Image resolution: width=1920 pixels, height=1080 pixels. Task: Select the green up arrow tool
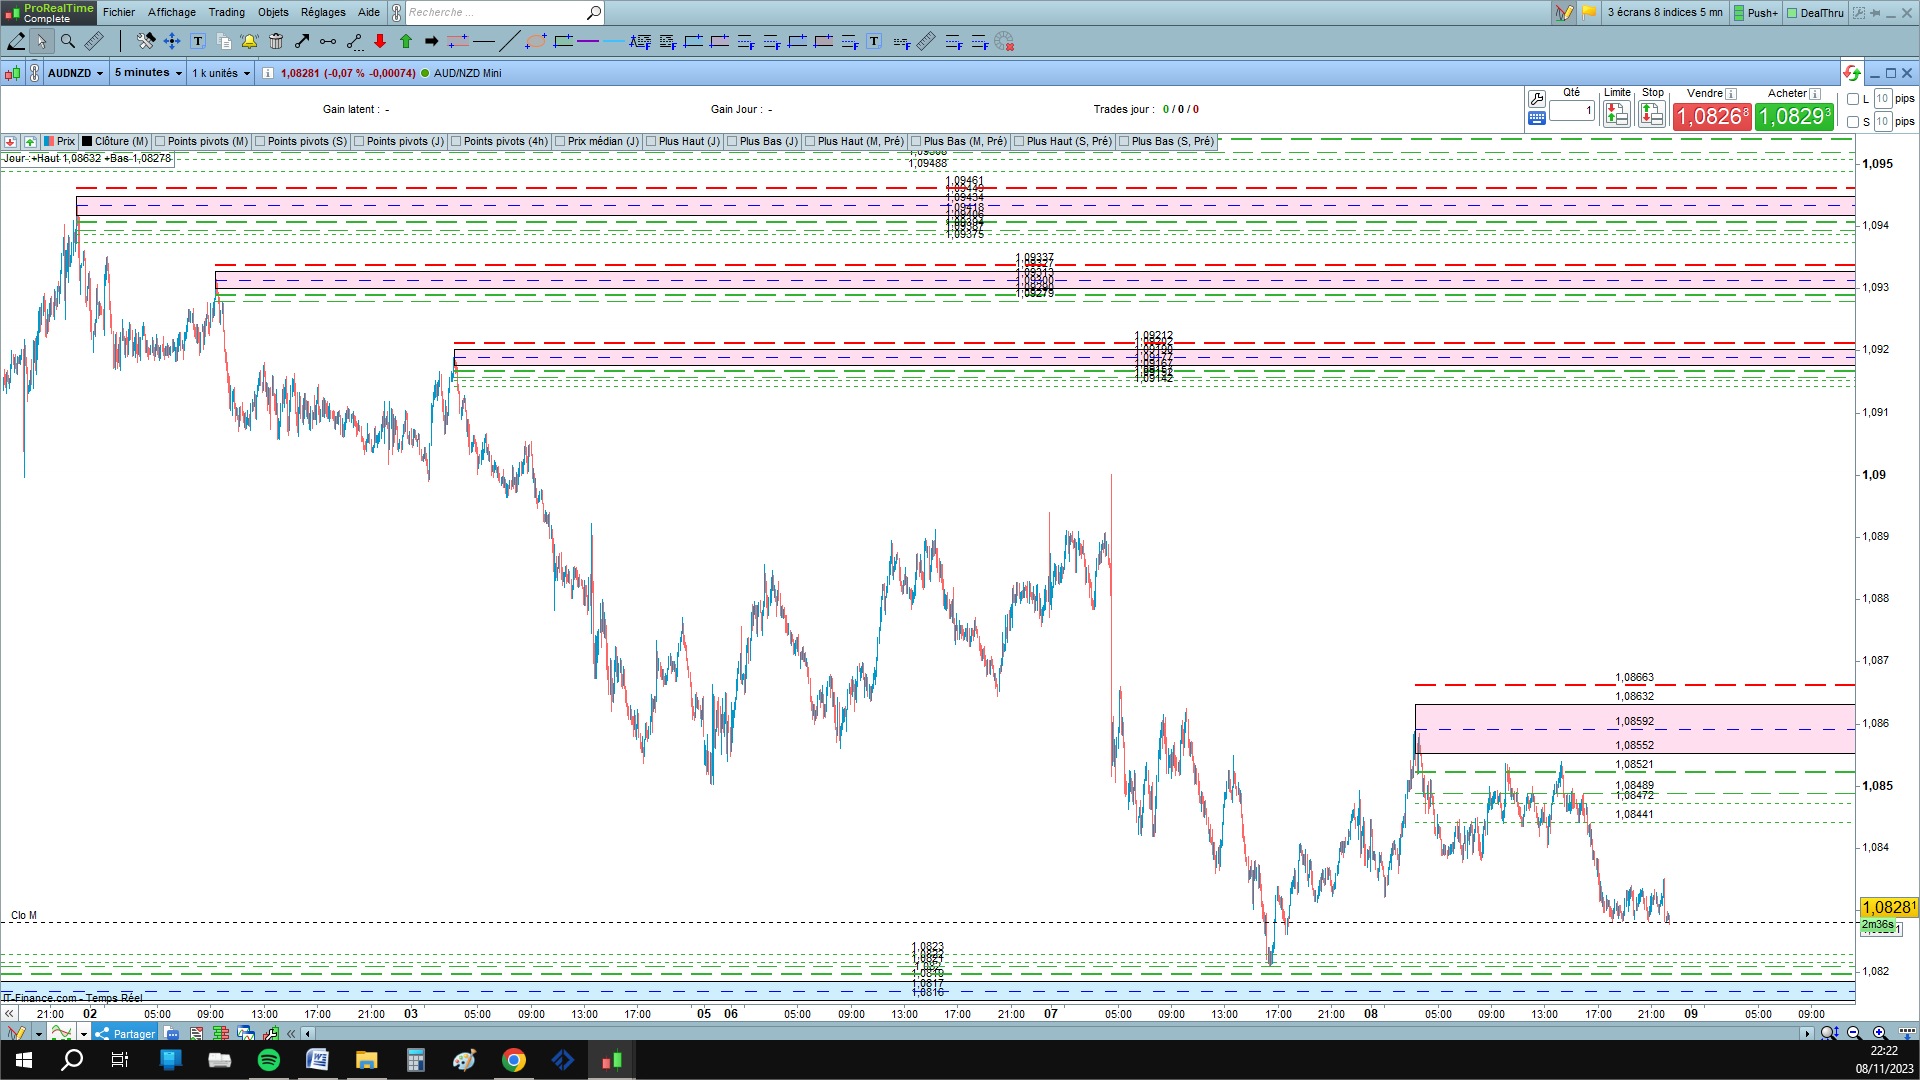coord(406,41)
